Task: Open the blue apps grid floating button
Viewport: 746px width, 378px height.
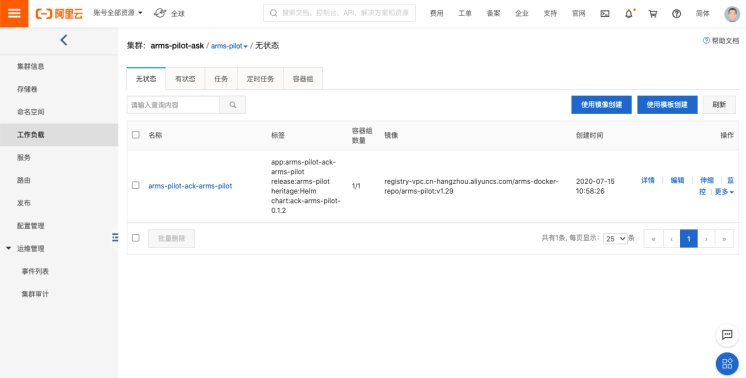Action: click(727, 364)
